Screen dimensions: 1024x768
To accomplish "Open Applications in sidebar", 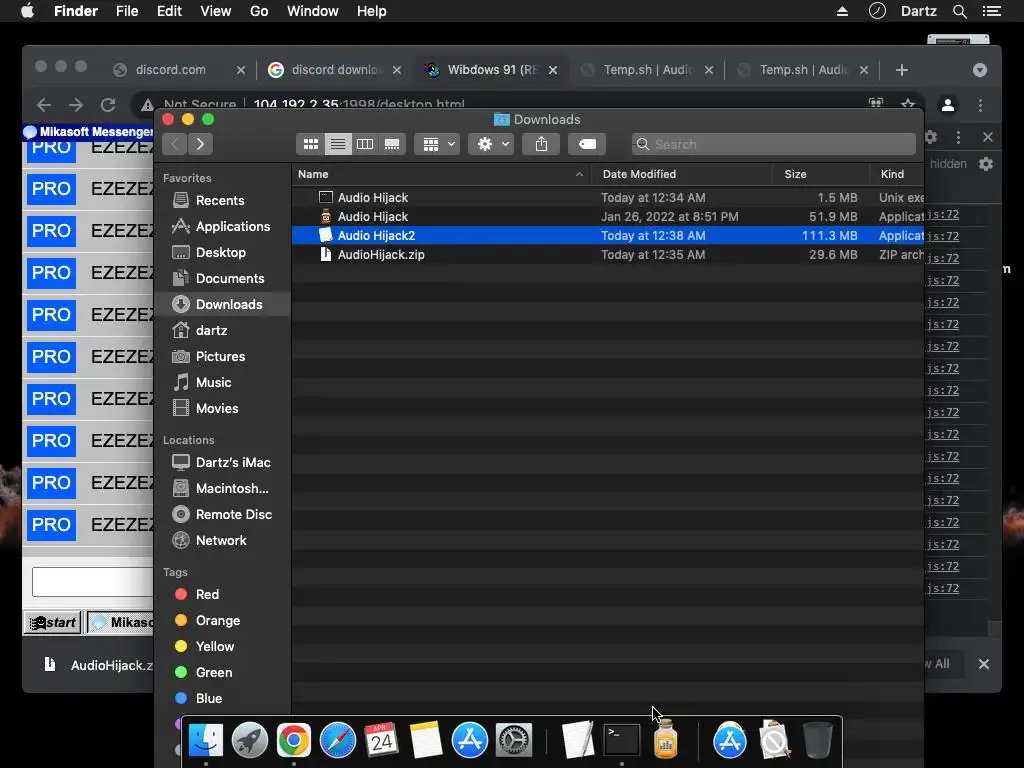I will [221, 227].
